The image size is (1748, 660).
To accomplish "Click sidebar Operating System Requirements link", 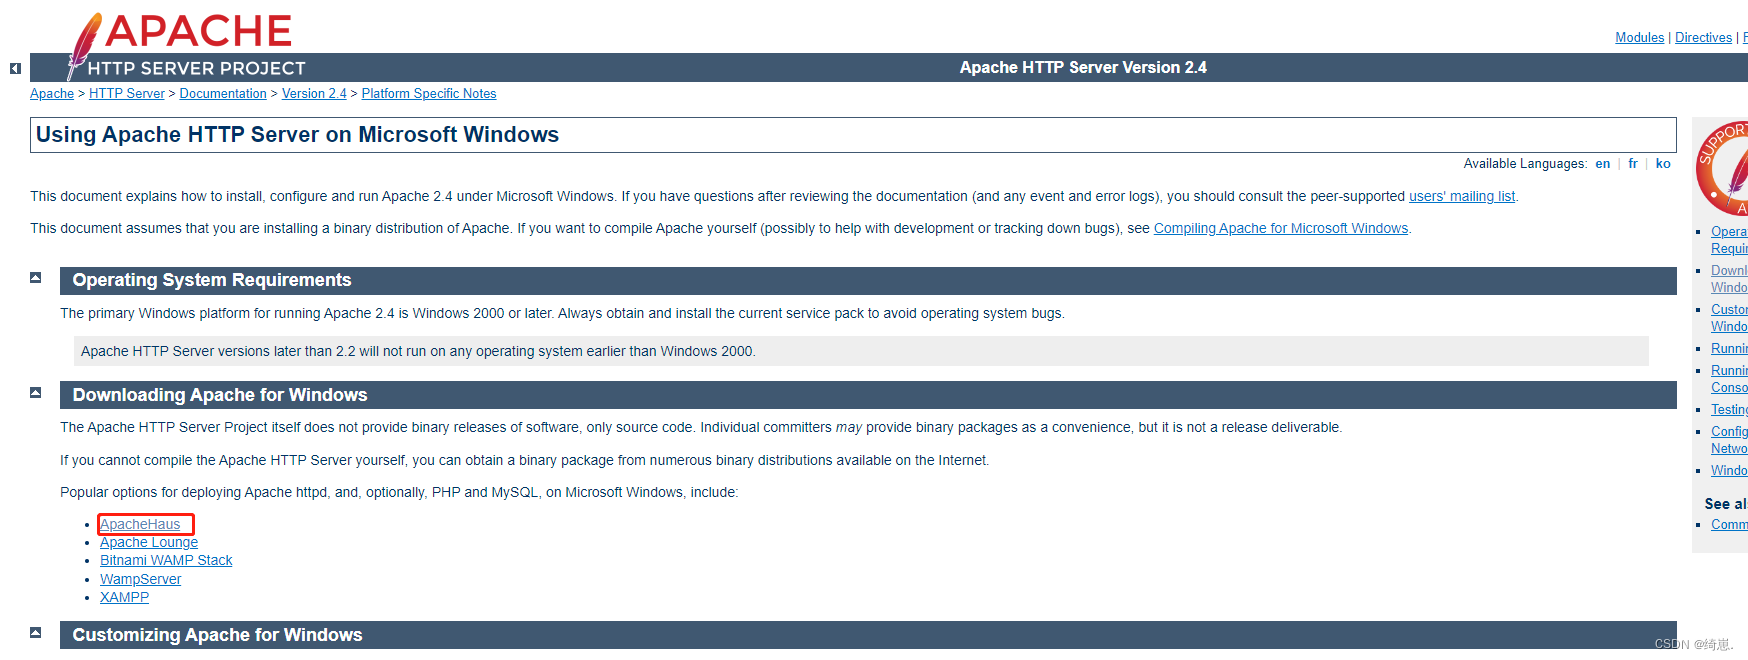I will 1729,240.
